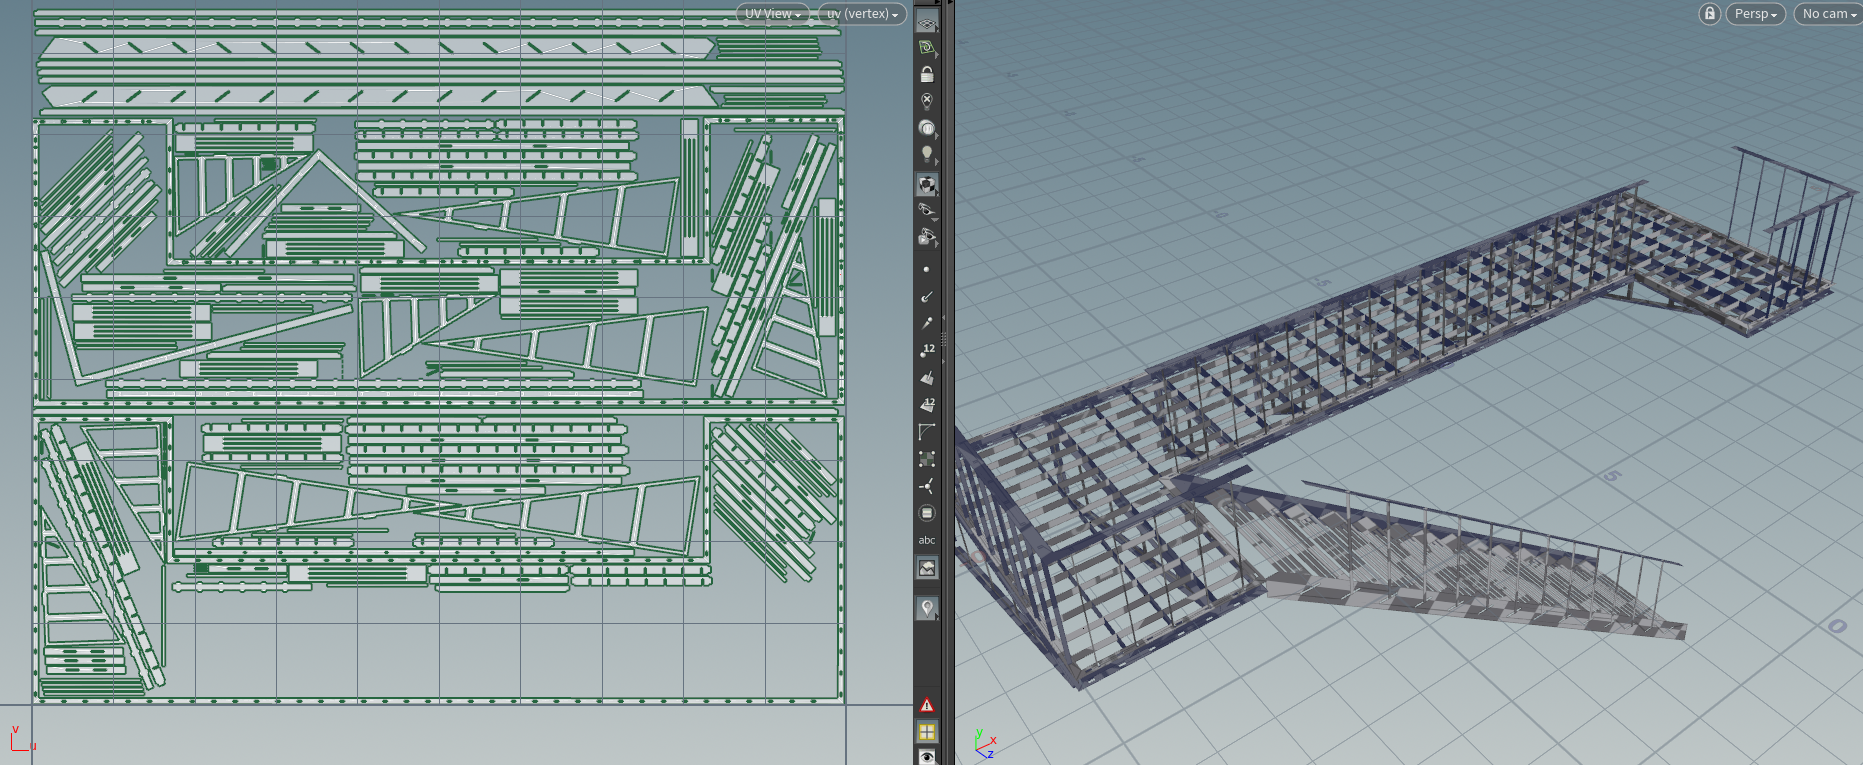Click the display points dot icon
1863x765 pixels.
[927, 269]
